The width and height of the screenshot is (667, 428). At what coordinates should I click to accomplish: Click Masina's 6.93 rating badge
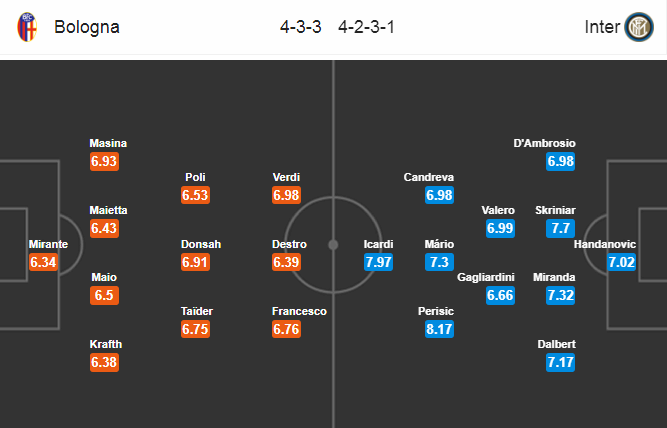click(x=104, y=162)
